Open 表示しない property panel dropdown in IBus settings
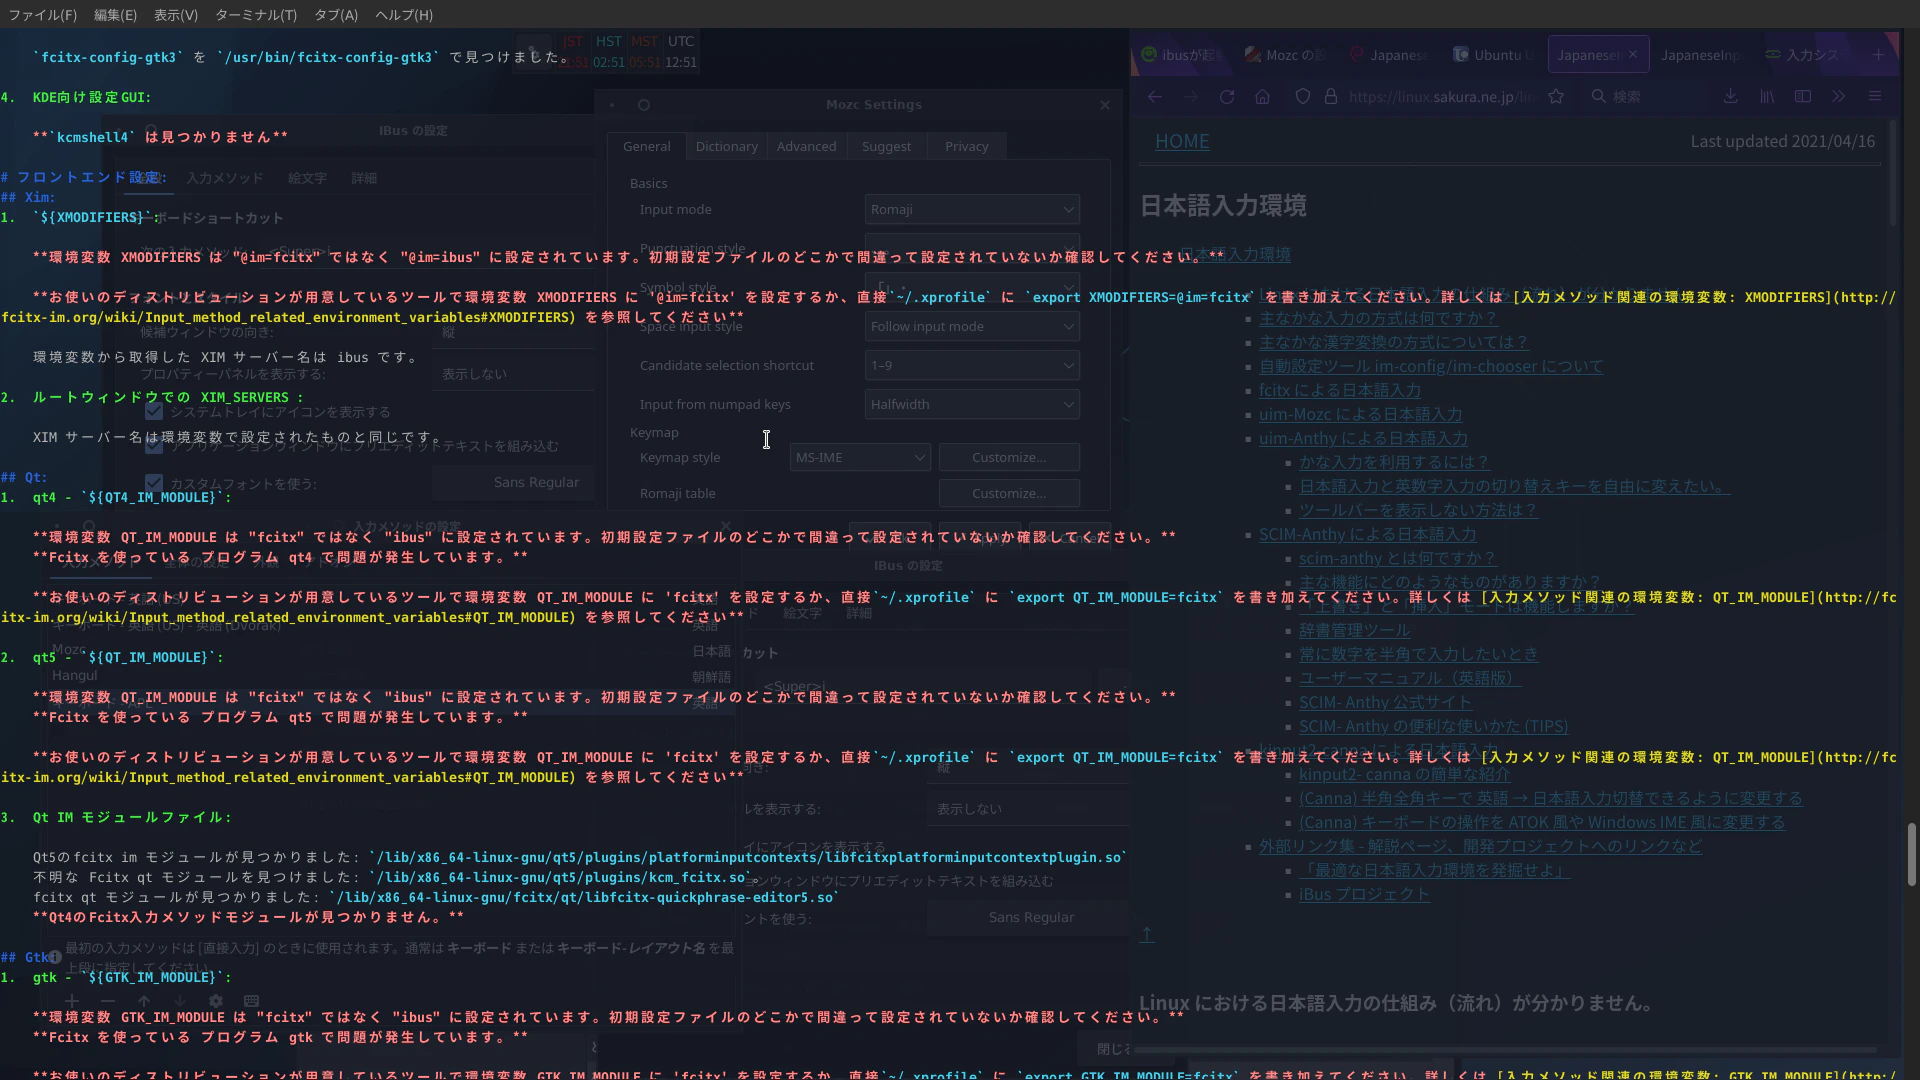 (x=515, y=374)
